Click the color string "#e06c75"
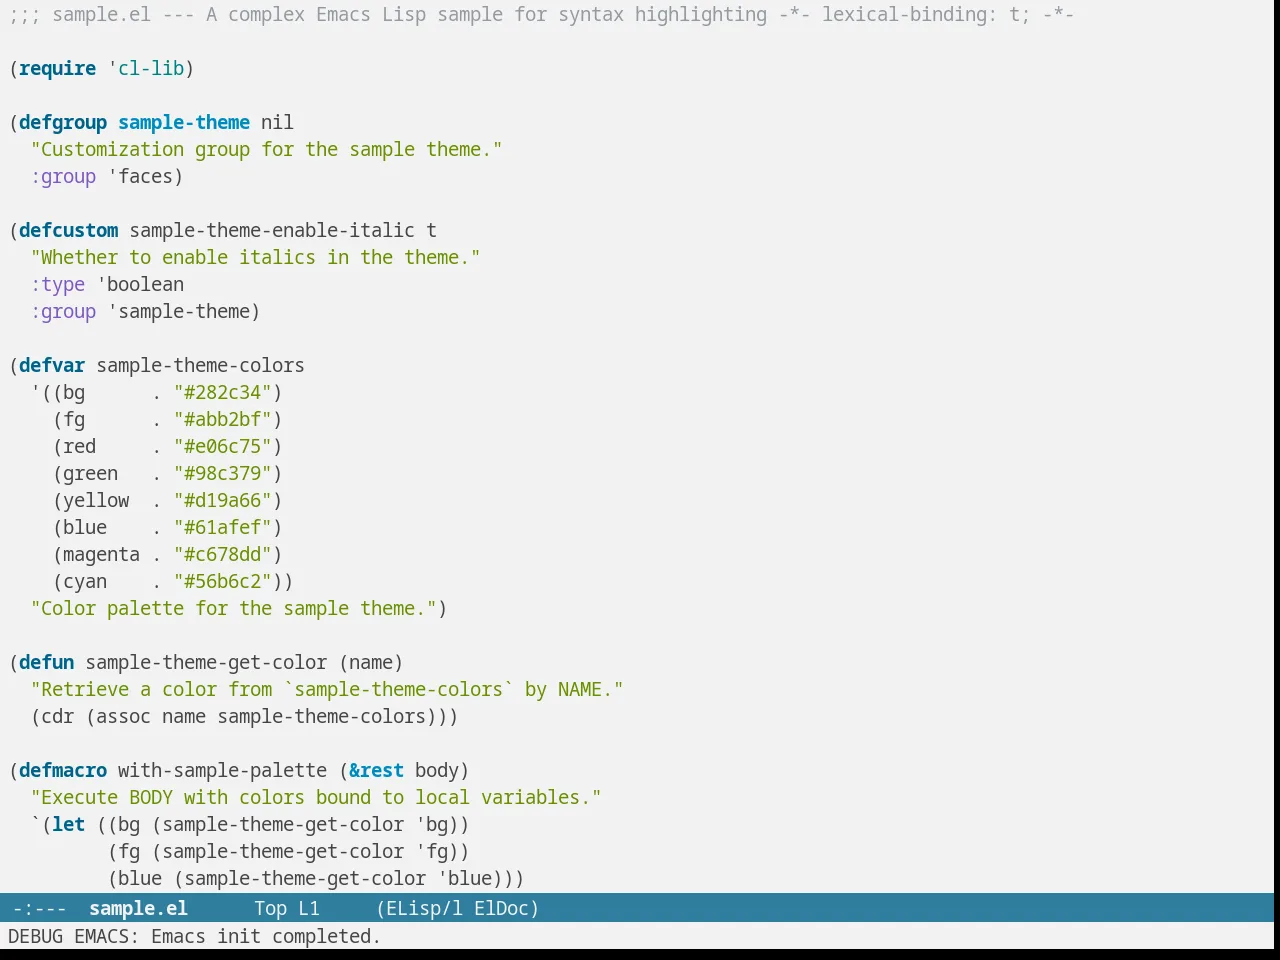This screenshot has width=1280, height=960. pos(223,446)
